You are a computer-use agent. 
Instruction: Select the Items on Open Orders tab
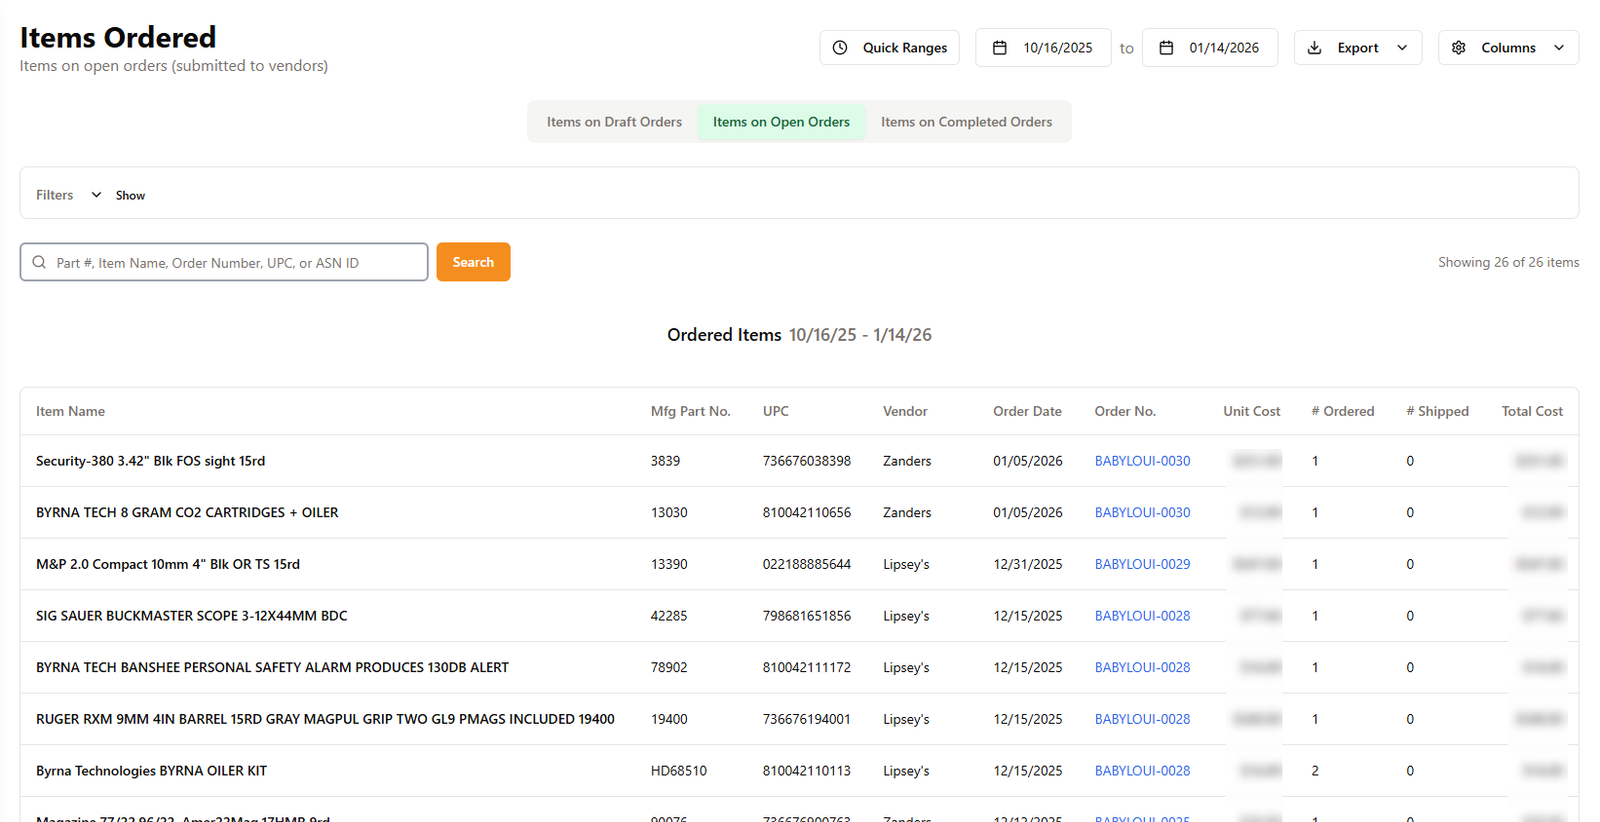click(781, 122)
